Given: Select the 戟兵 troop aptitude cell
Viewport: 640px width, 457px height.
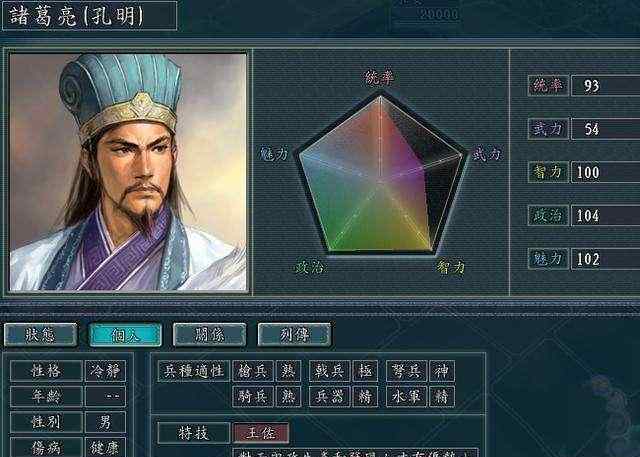Looking at the screenshot, I should point(329,371).
